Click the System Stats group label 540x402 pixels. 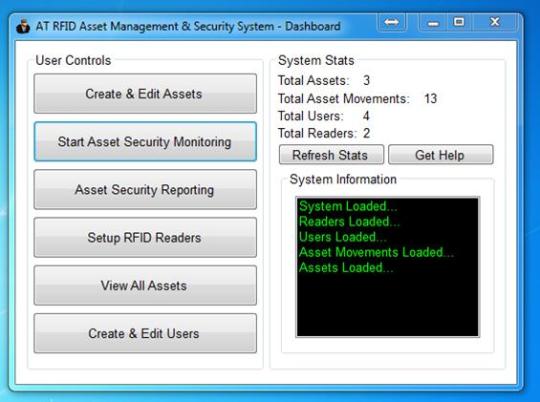316,61
